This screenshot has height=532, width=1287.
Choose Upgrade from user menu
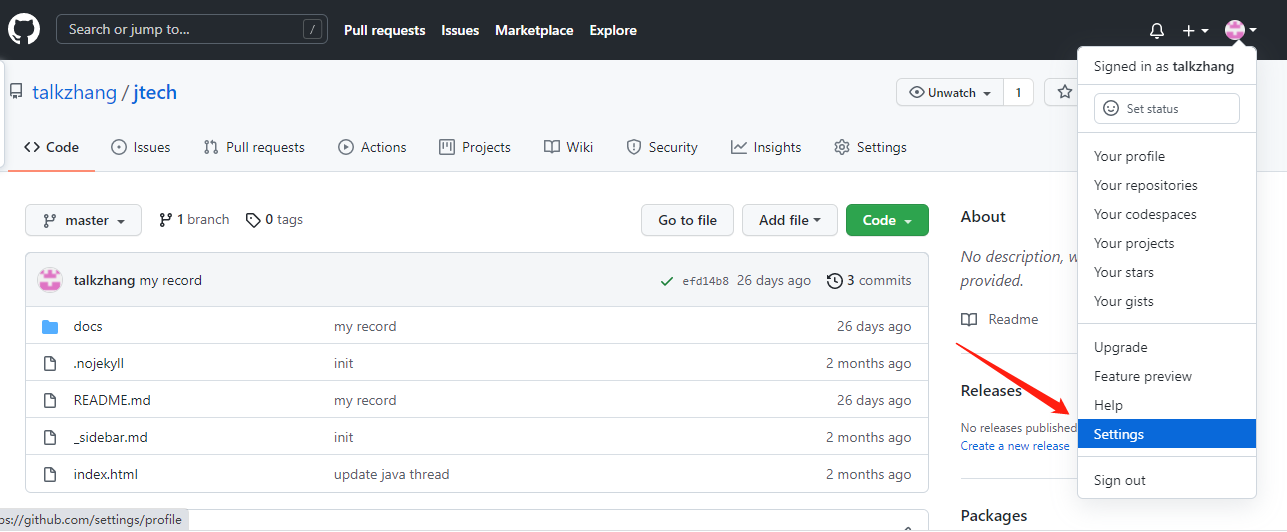[x=1167, y=347]
